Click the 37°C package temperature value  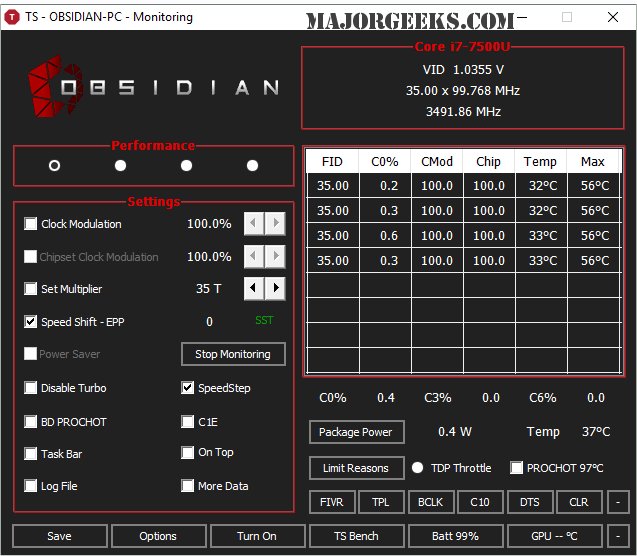click(x=596, y=432)
